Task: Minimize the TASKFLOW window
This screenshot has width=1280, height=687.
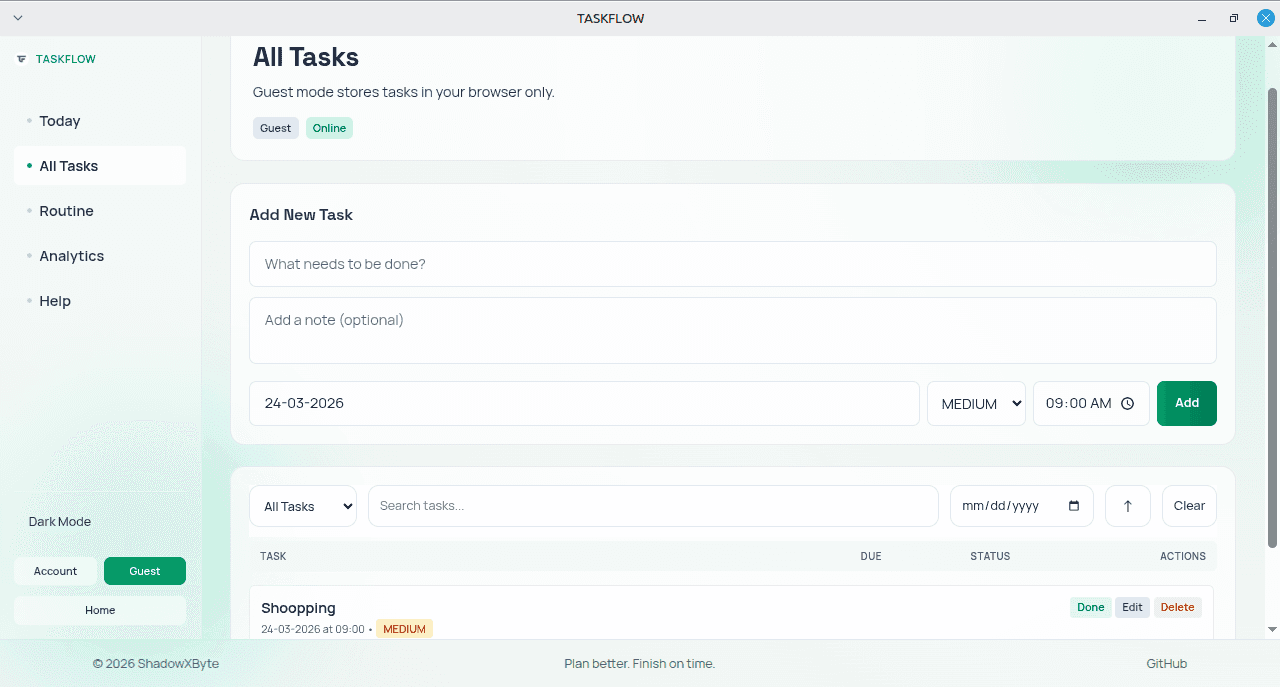Action: [x=1203, y=18]
